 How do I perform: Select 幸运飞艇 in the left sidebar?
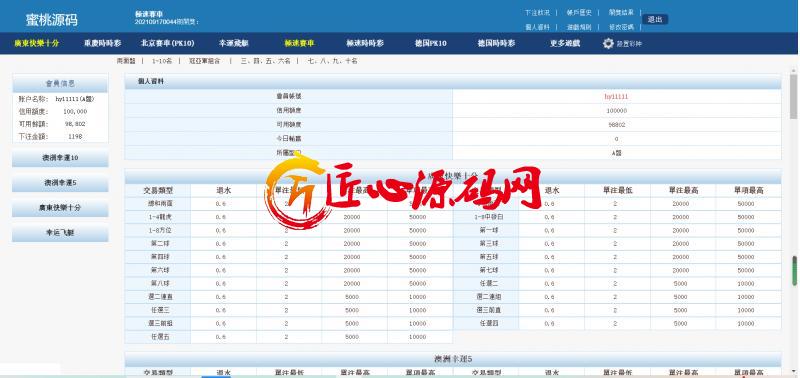(60, 233)
